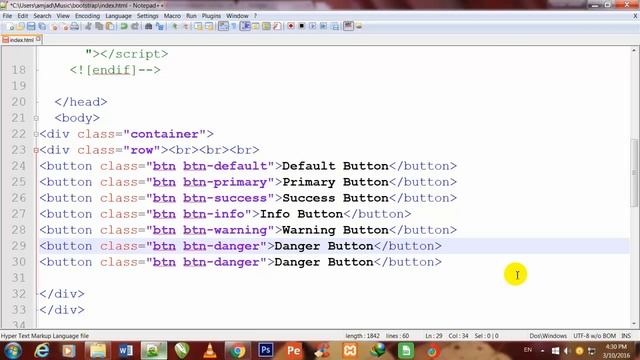Collapse the body fold at line 21
The image size is (640, 360).
click(x=36, y=118)
